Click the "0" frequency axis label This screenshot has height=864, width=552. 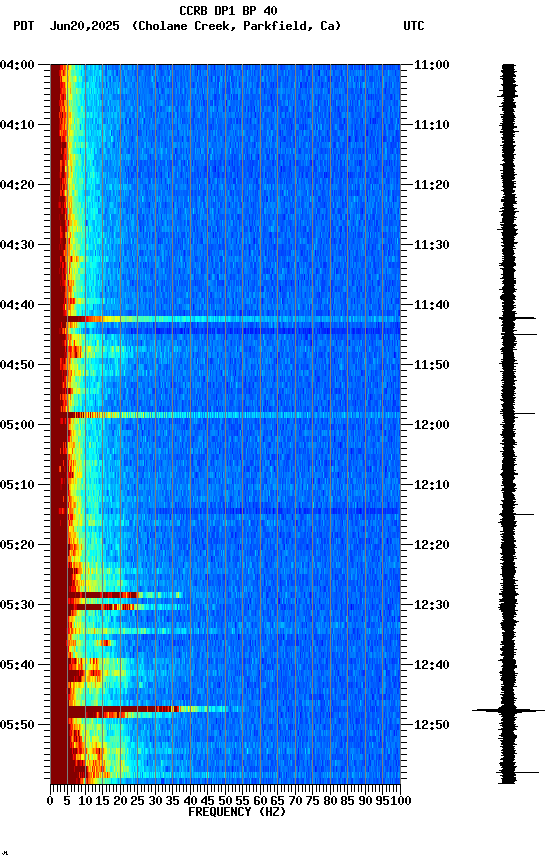[50, 801]
